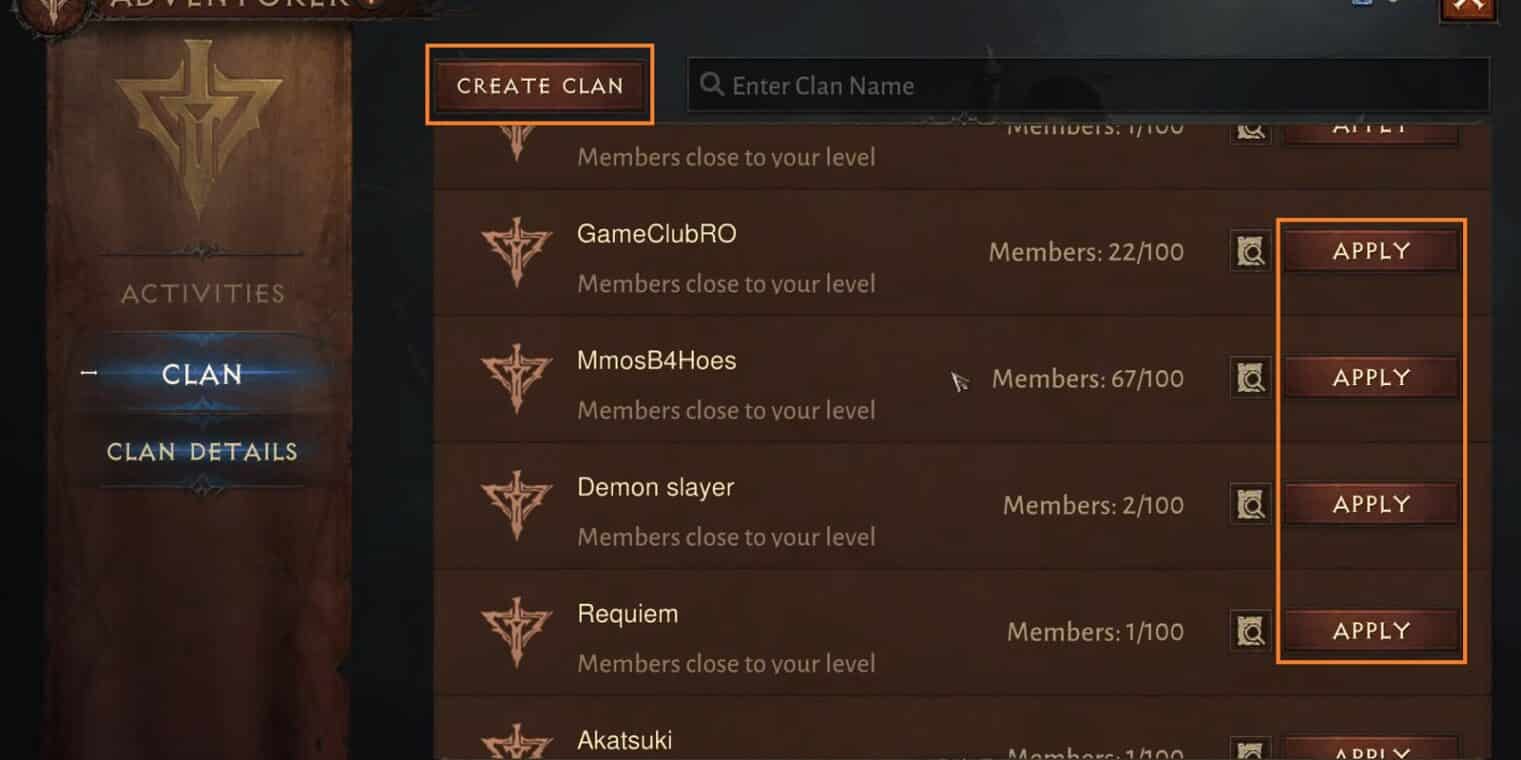Inspect the MmosB4Hoes clan details icon
The image size is (1521, 760).
[1250, 378]
